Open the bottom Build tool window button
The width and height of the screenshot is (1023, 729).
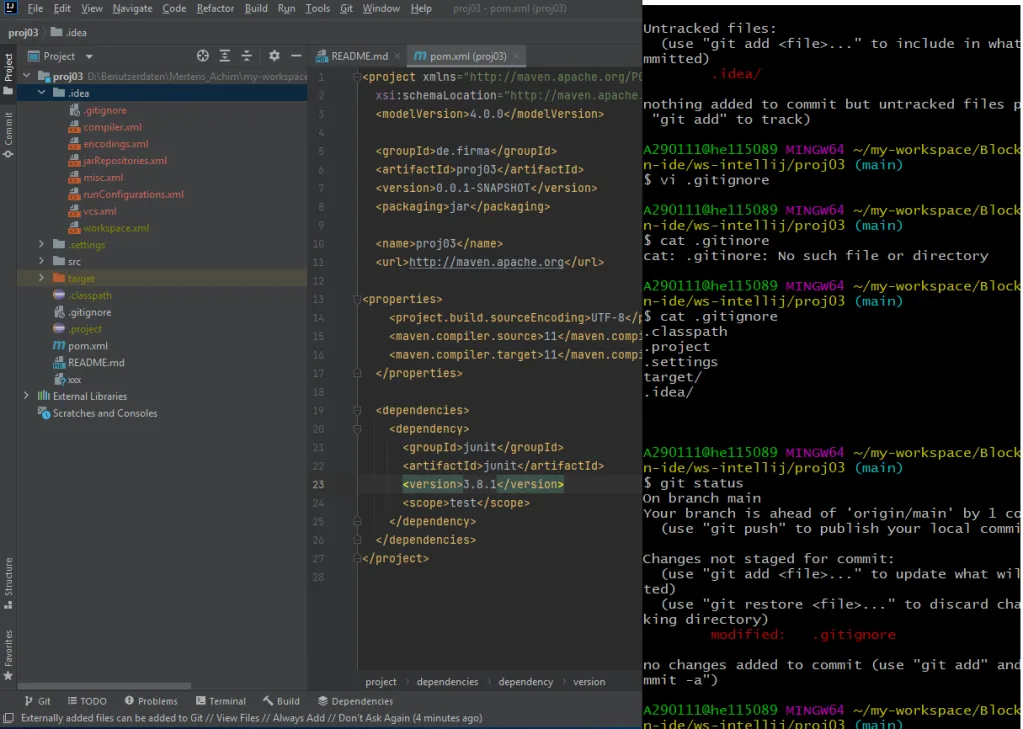(x=281, y=701)
